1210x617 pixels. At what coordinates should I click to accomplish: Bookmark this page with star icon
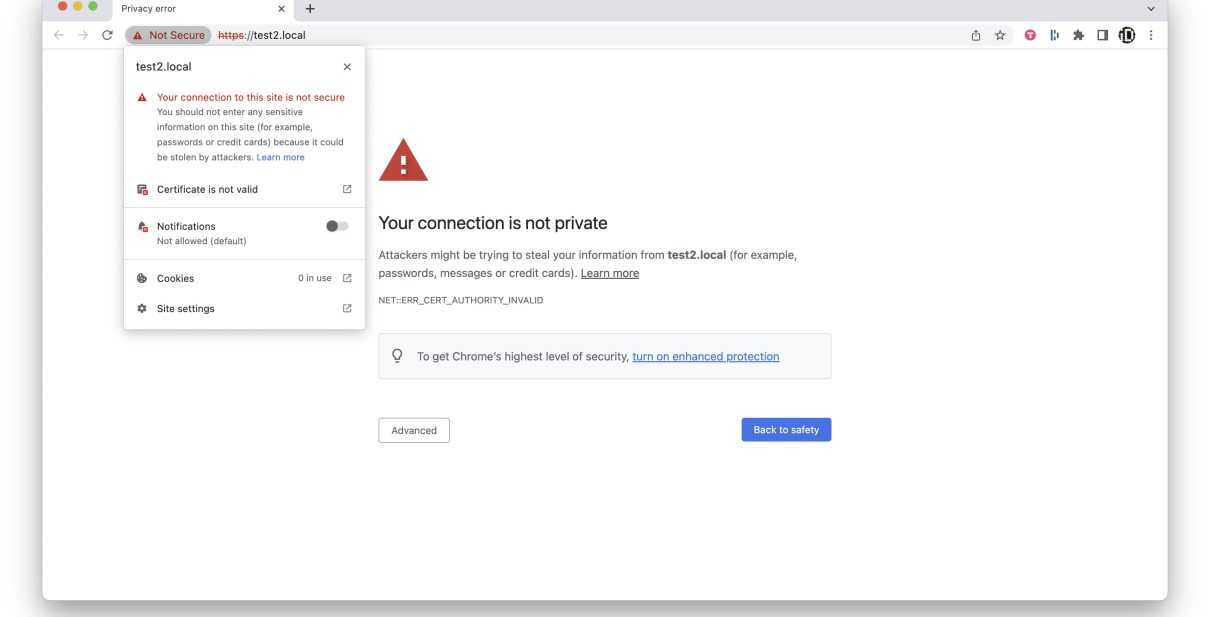(x=999, y=35)
